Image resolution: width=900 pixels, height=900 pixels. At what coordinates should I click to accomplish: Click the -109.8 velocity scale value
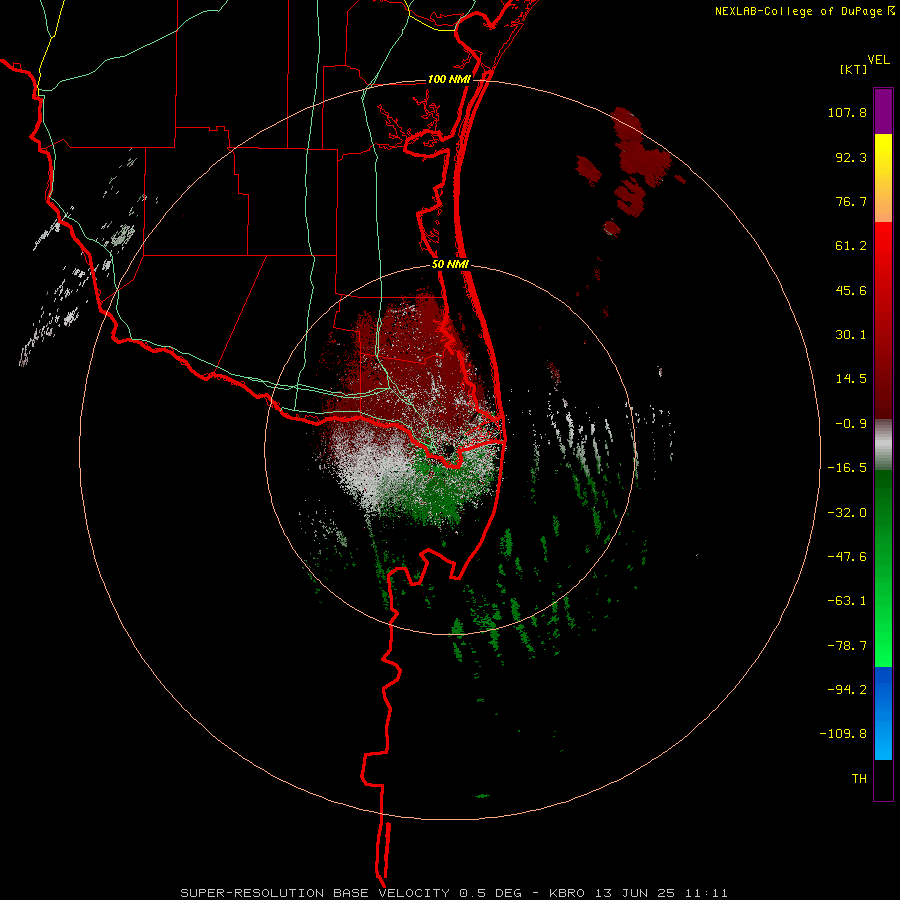[843, 734]
